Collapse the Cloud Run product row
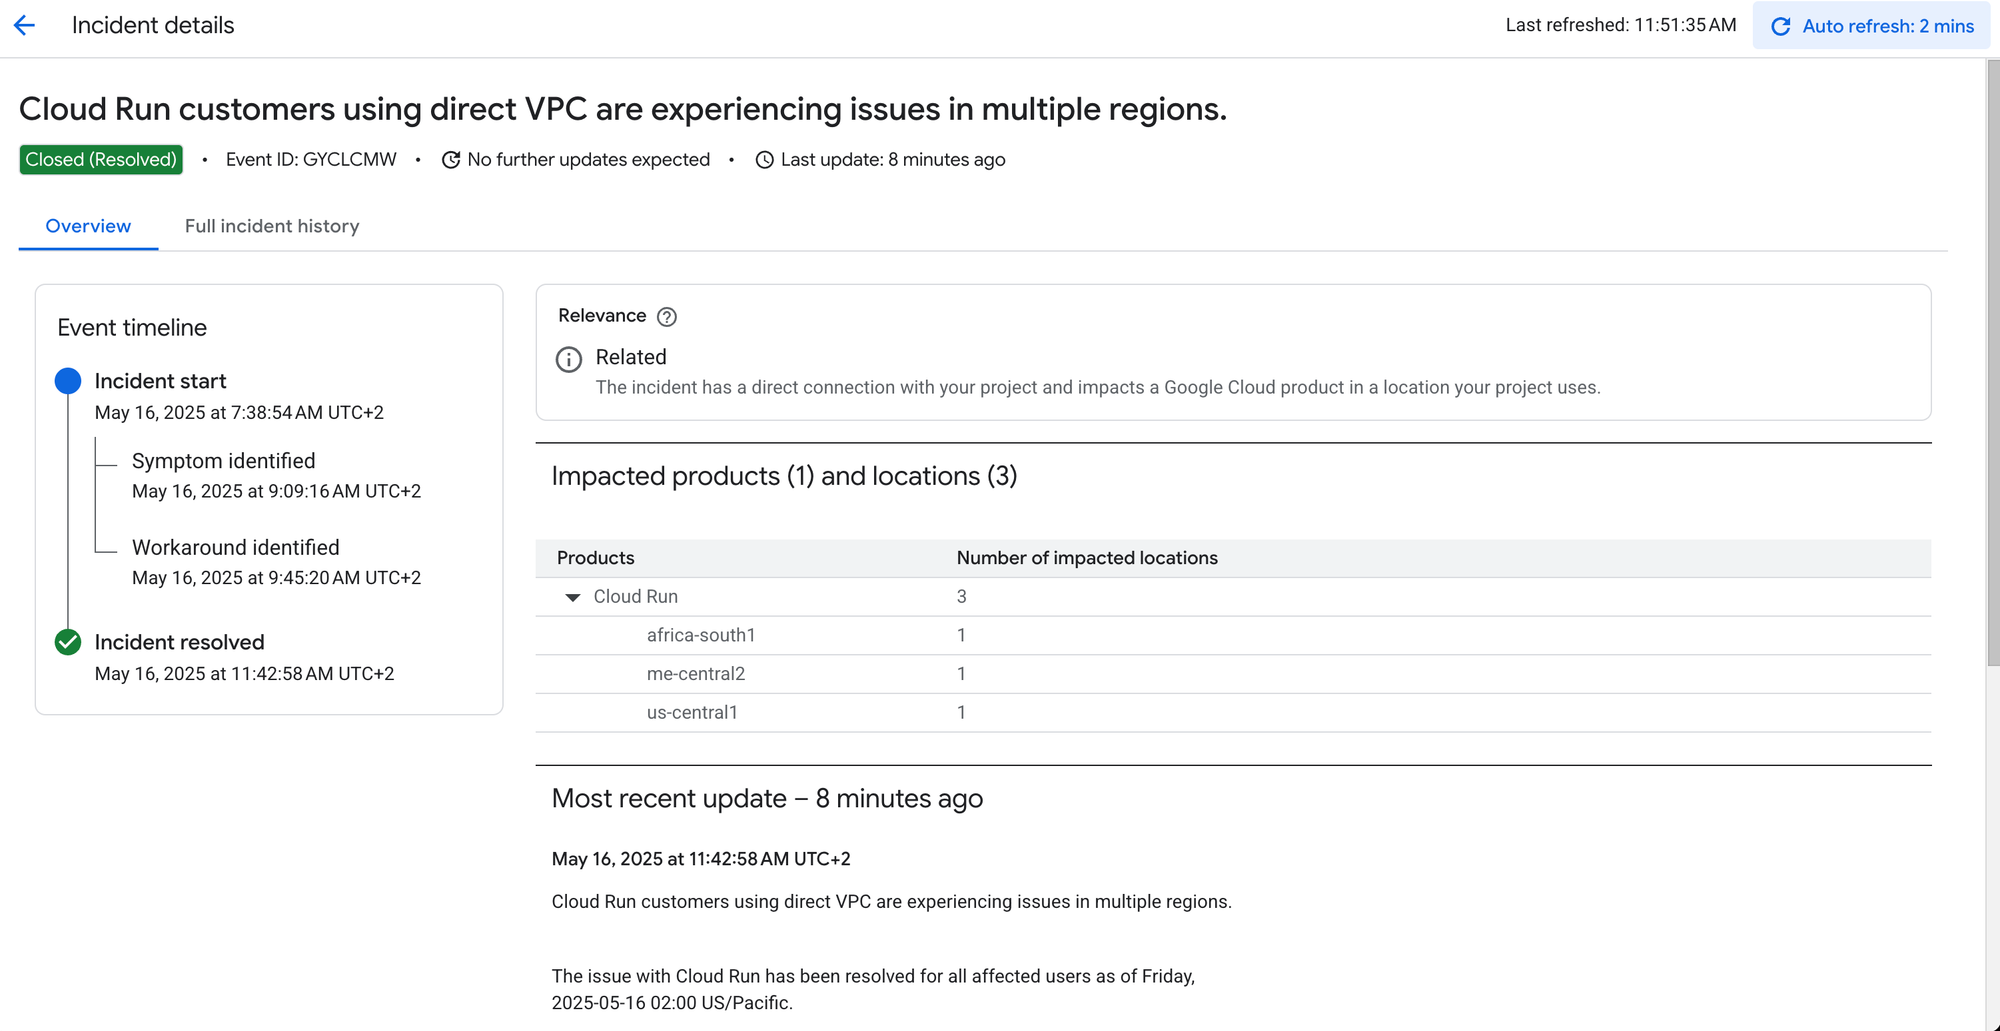The height and width of the screenshot is (1031, 2000). point(573,597)
